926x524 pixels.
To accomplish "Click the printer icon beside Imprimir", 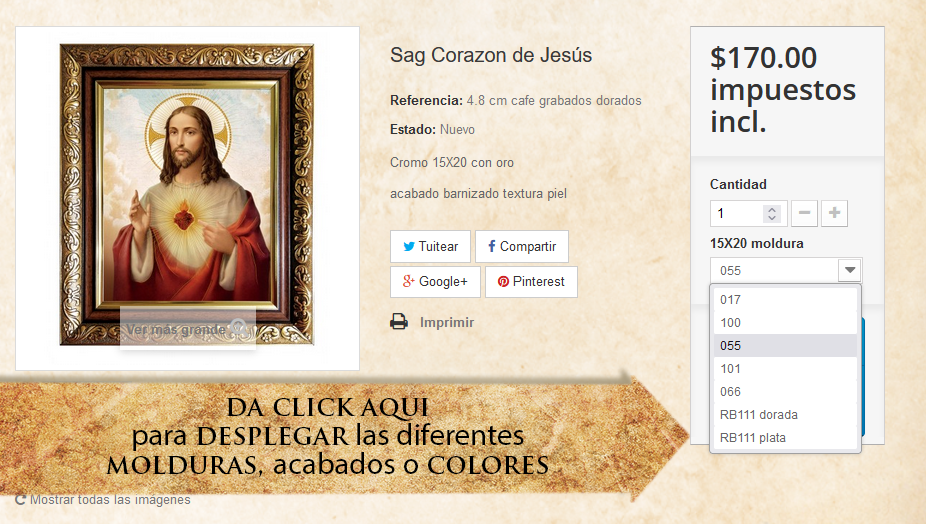I will (x=399, y=322).
